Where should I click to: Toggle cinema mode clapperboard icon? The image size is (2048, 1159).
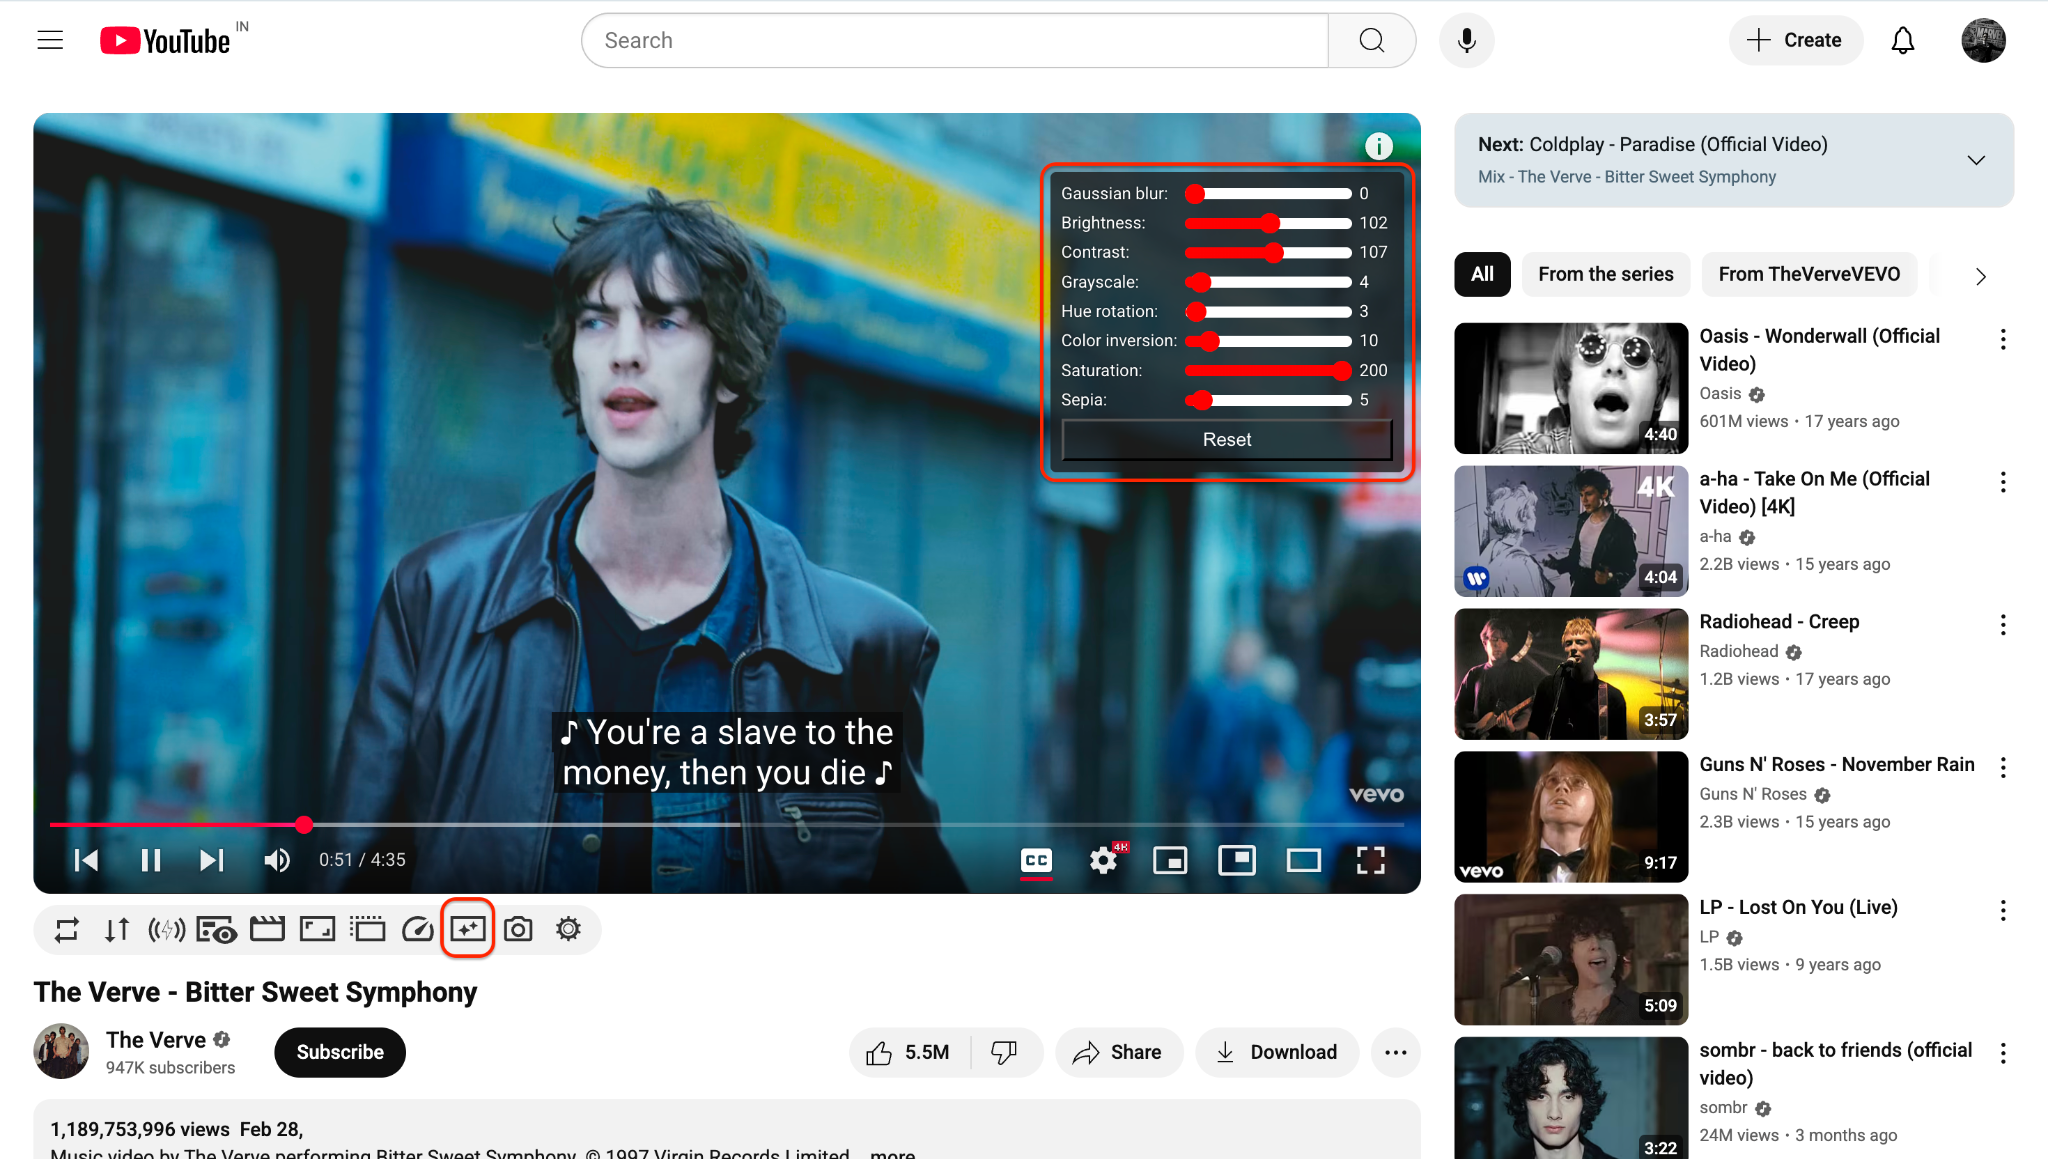coord(267,930)
